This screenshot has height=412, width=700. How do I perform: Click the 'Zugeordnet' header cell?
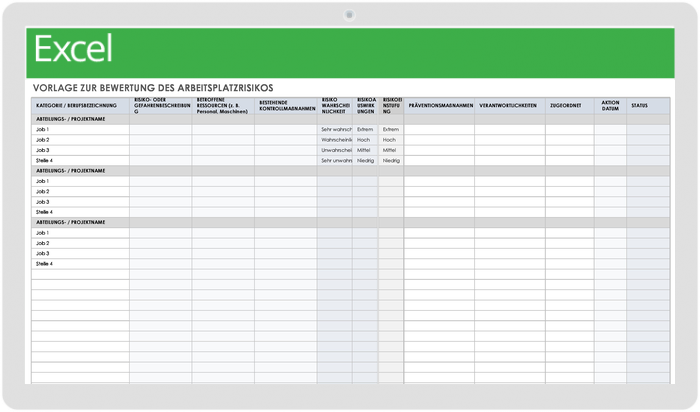[x=570, y=106]
